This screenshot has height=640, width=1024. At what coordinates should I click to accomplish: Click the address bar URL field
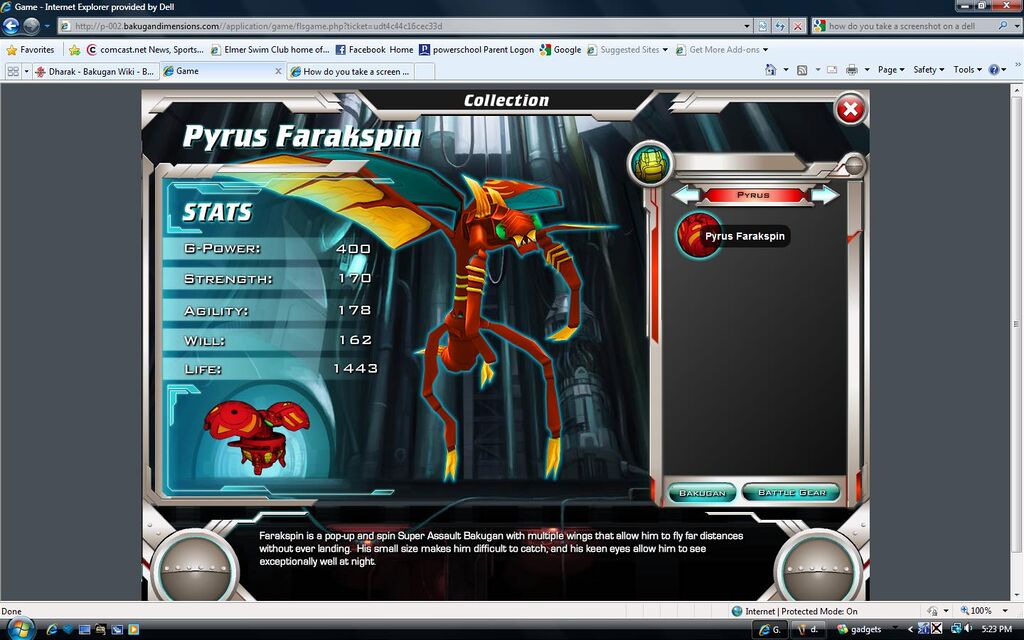[x=400, y=26]
